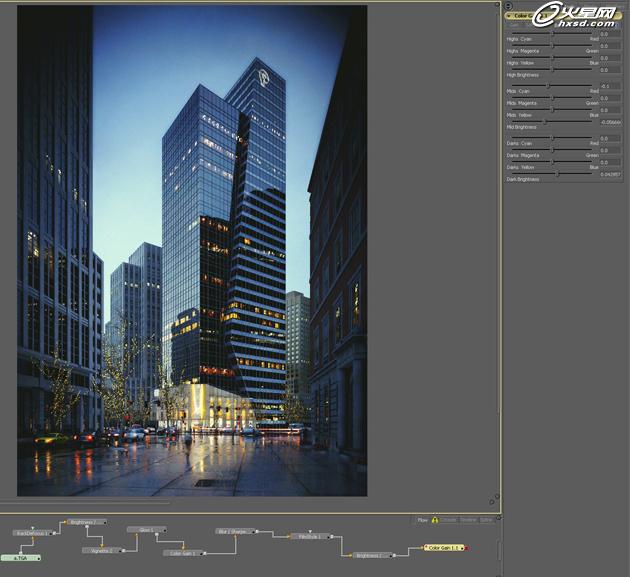
Task: Open the Console tab
Action: (449, 520)
